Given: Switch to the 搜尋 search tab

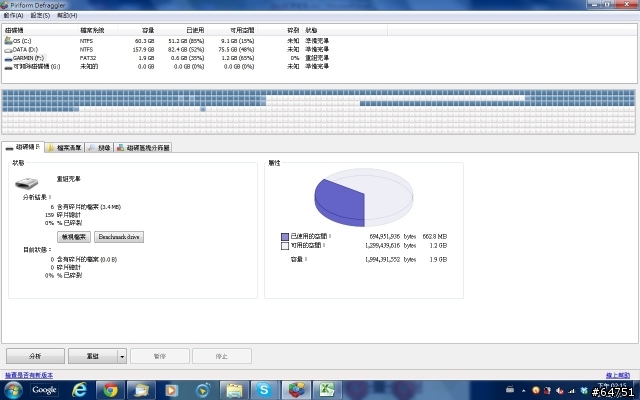Looking at the screenshot, I should (x=99, y=148).
